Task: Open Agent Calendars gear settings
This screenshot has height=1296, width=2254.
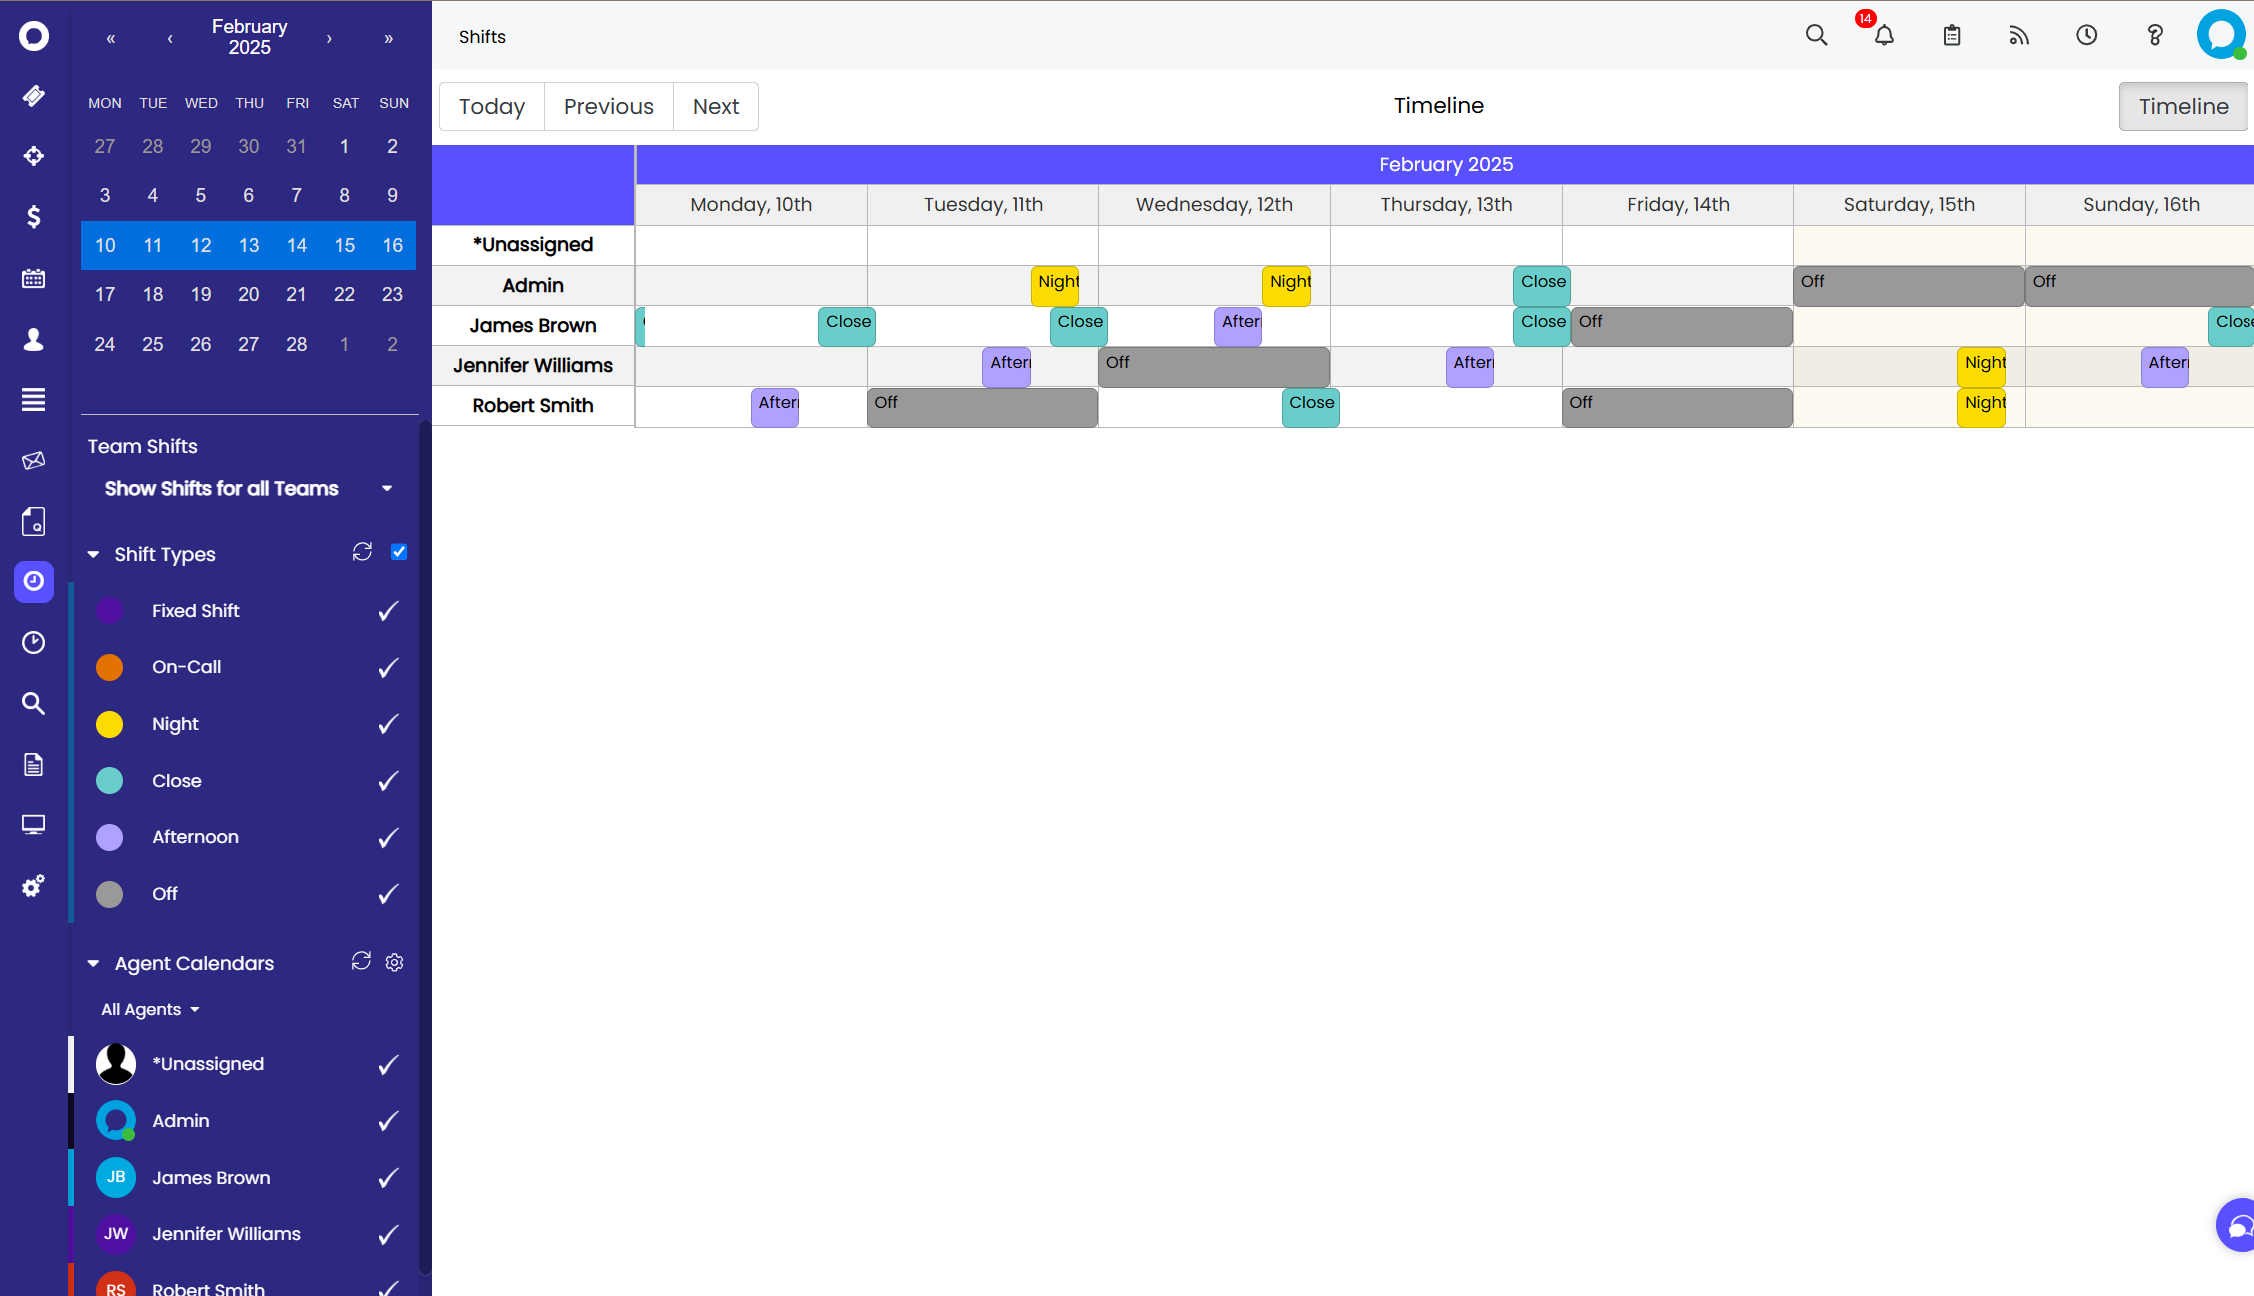Action: click(x=395, y=962)
